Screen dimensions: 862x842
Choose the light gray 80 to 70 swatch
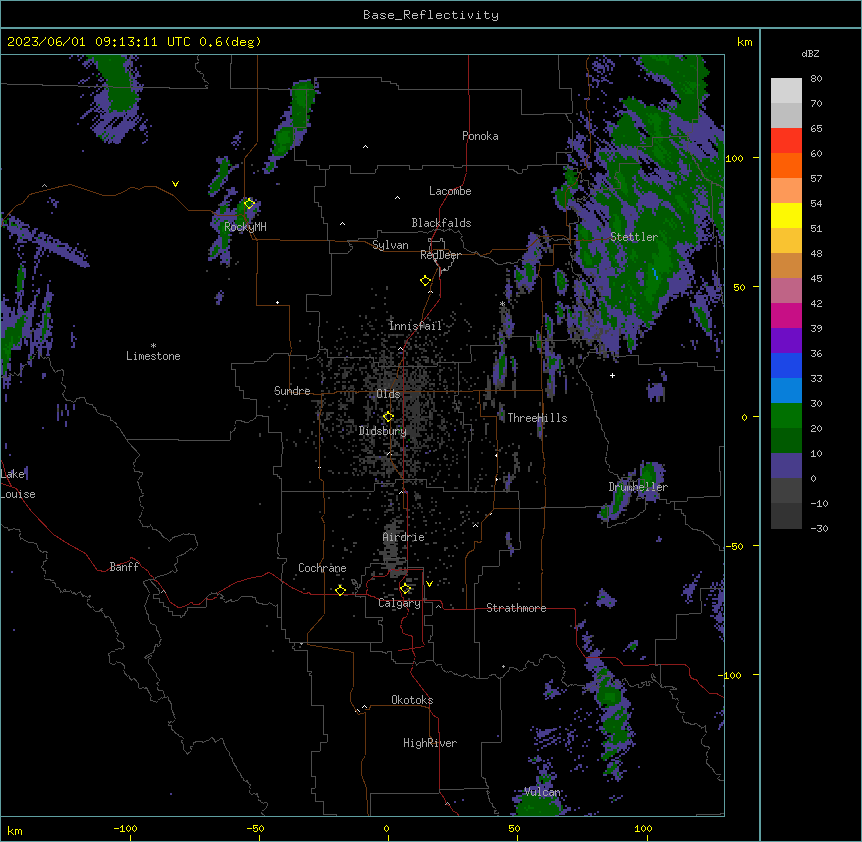[786, 91]
